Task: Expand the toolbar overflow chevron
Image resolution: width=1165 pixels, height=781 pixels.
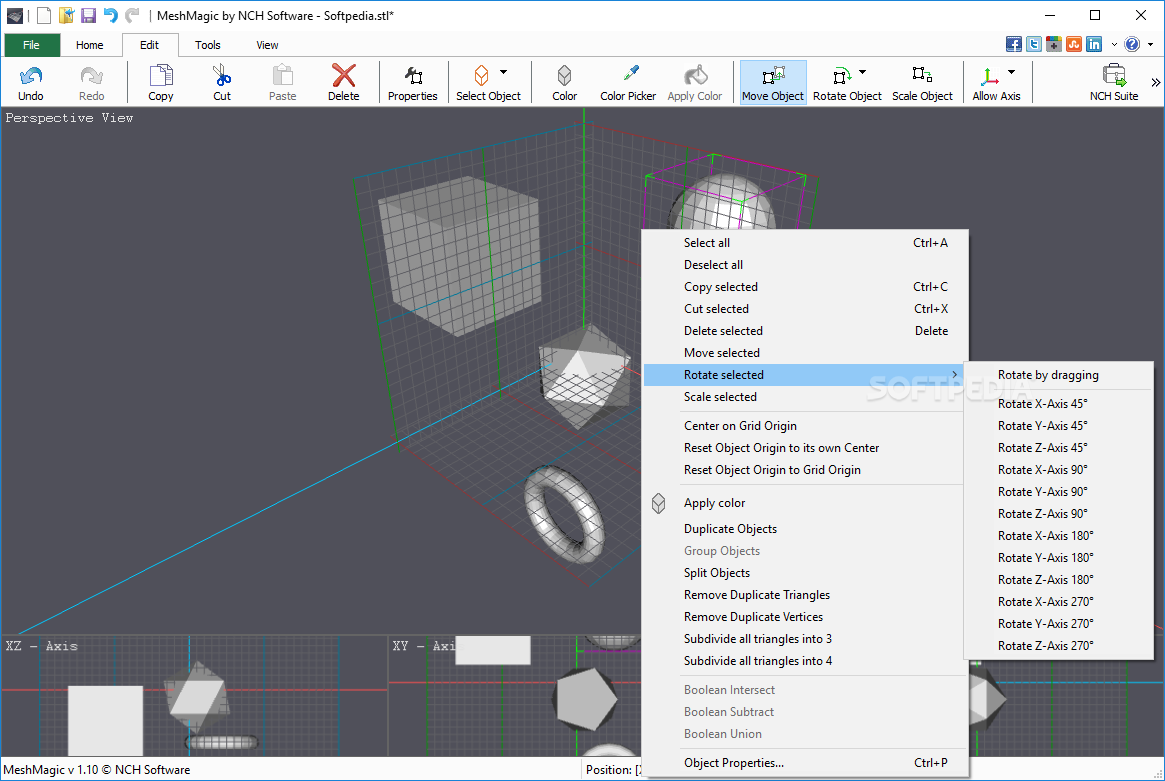Action: coord(1155,82)
